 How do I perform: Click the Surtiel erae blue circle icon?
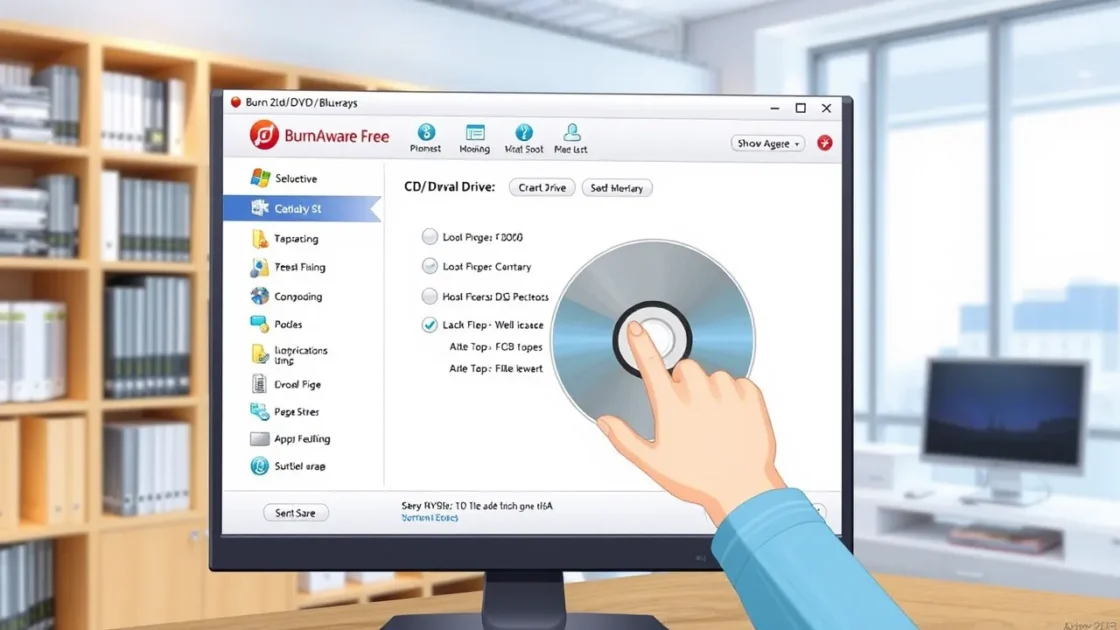click(260, 466)
